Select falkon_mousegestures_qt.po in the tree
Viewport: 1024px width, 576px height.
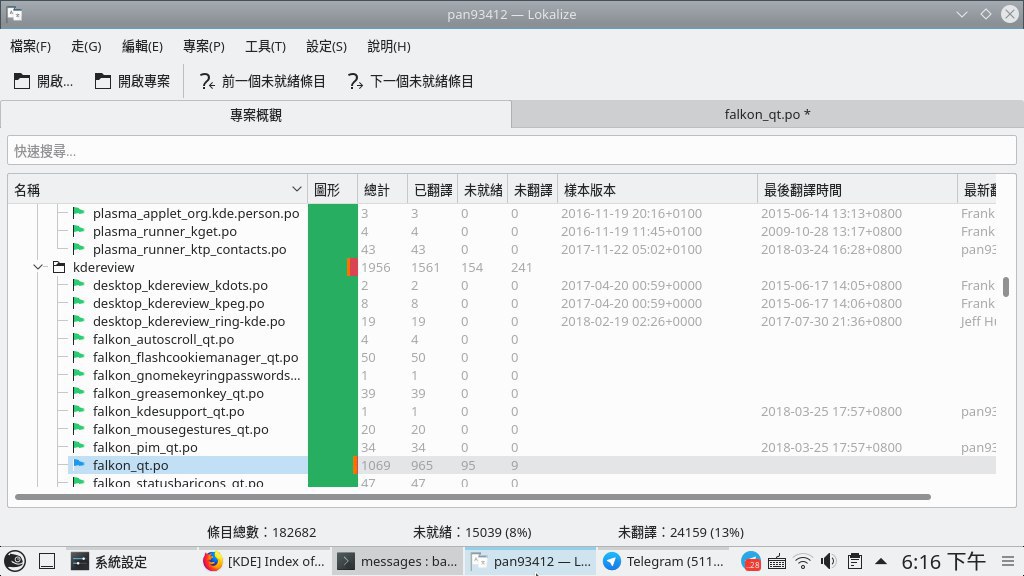pos(180,429)
